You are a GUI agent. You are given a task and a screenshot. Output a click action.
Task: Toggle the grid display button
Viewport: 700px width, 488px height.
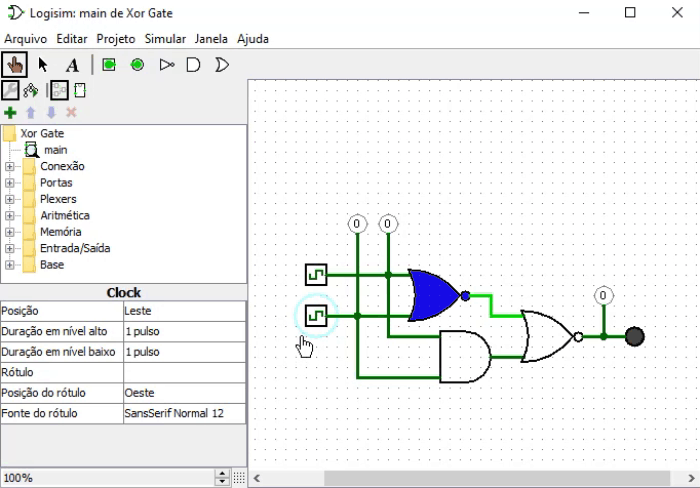click(239, 478)
